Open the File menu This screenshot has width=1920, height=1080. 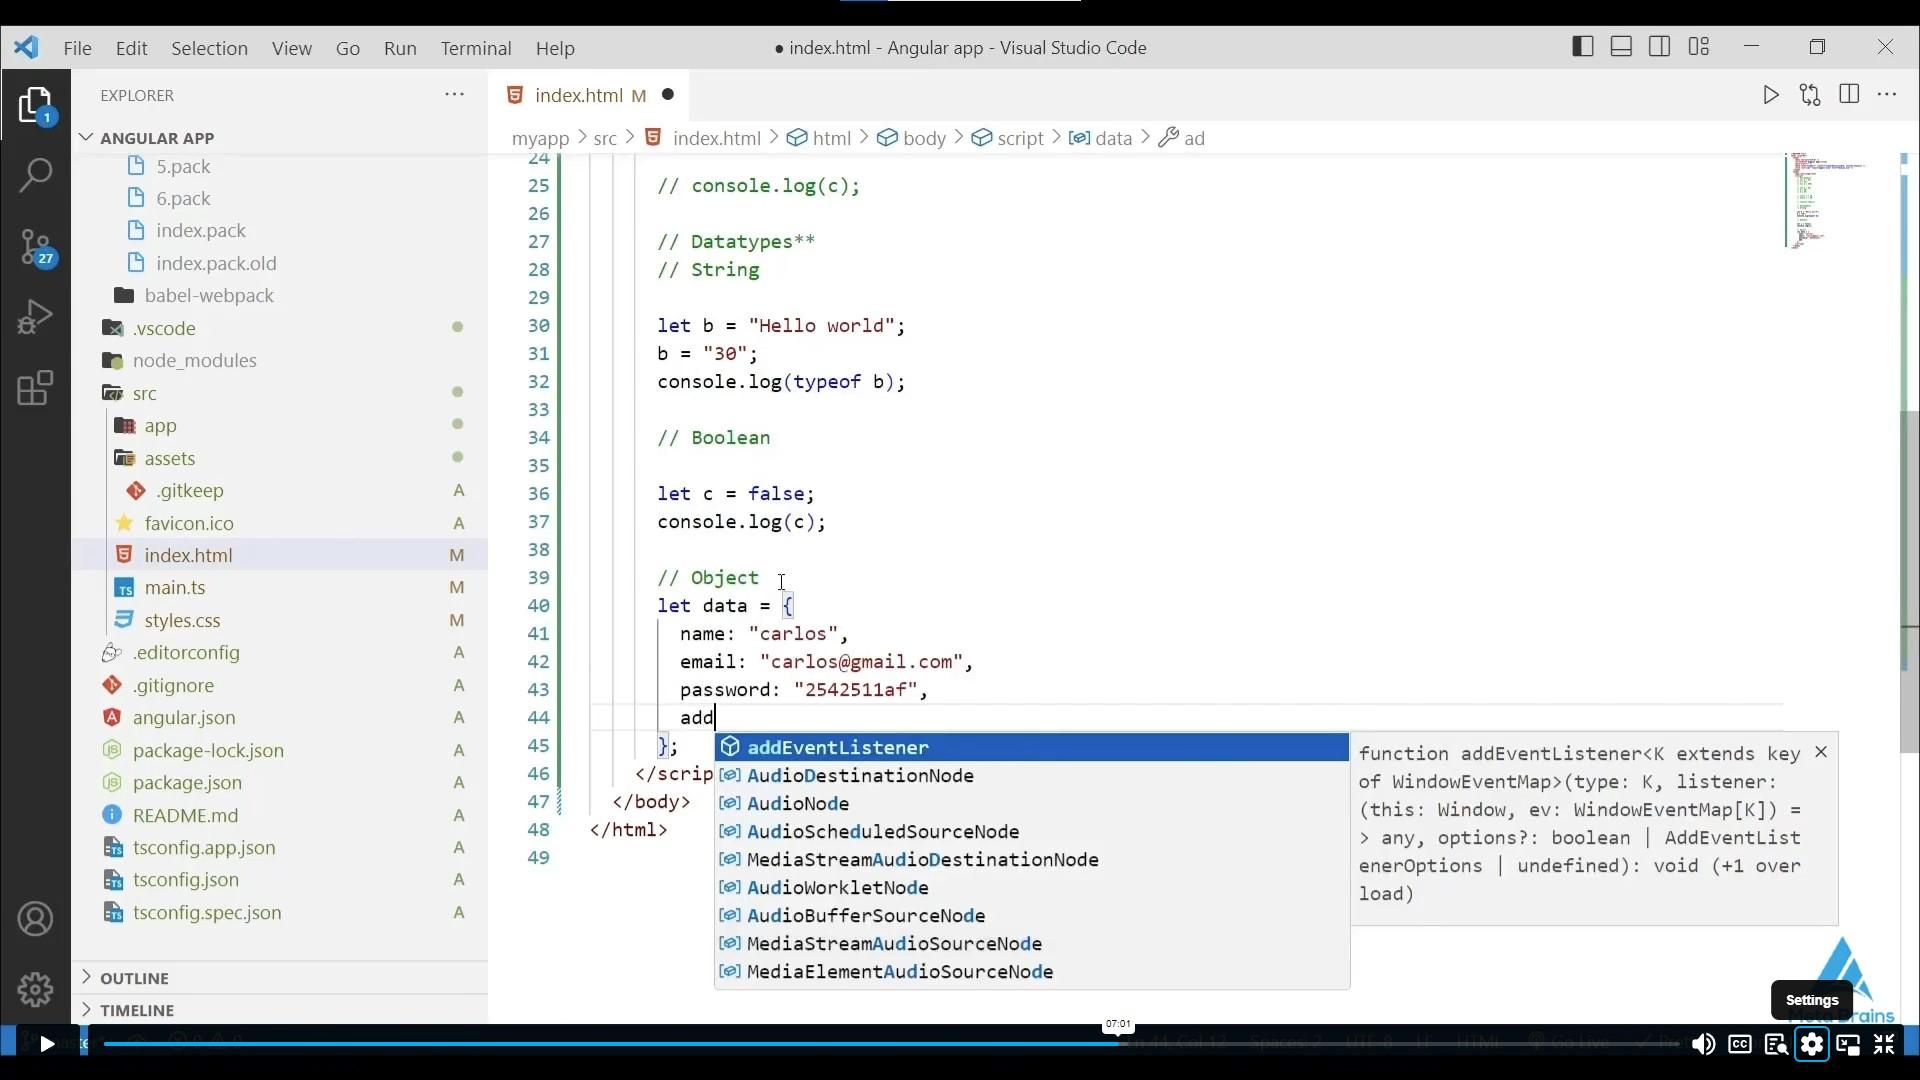pyautogui.click(x=77, y=48)
